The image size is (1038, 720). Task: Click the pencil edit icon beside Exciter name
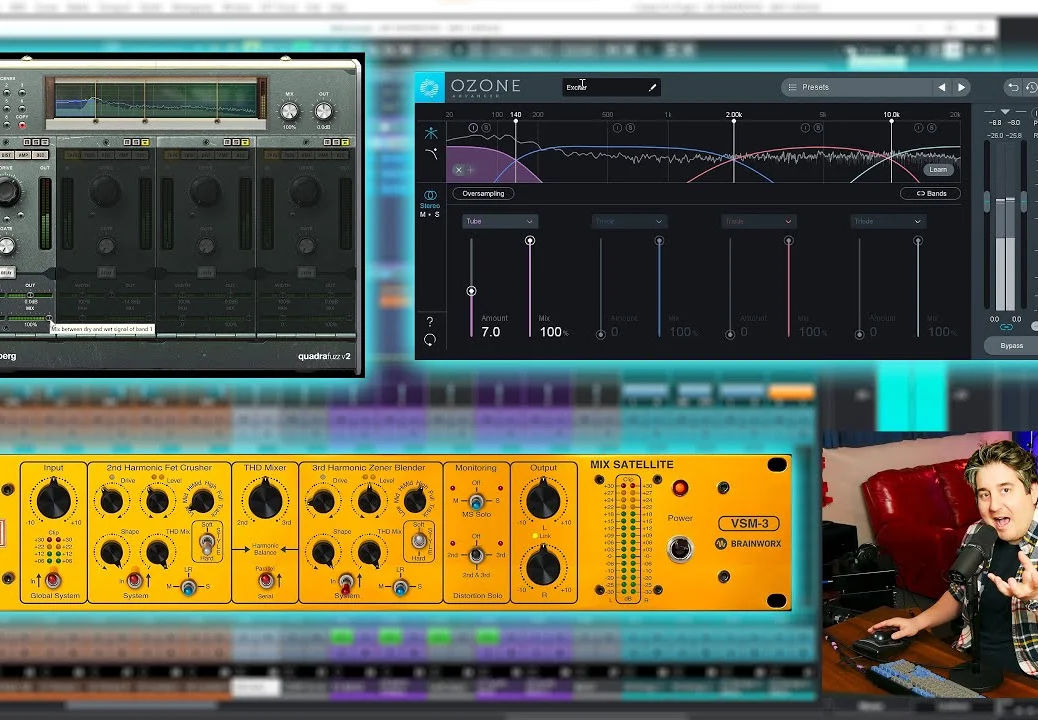point(652,87)
